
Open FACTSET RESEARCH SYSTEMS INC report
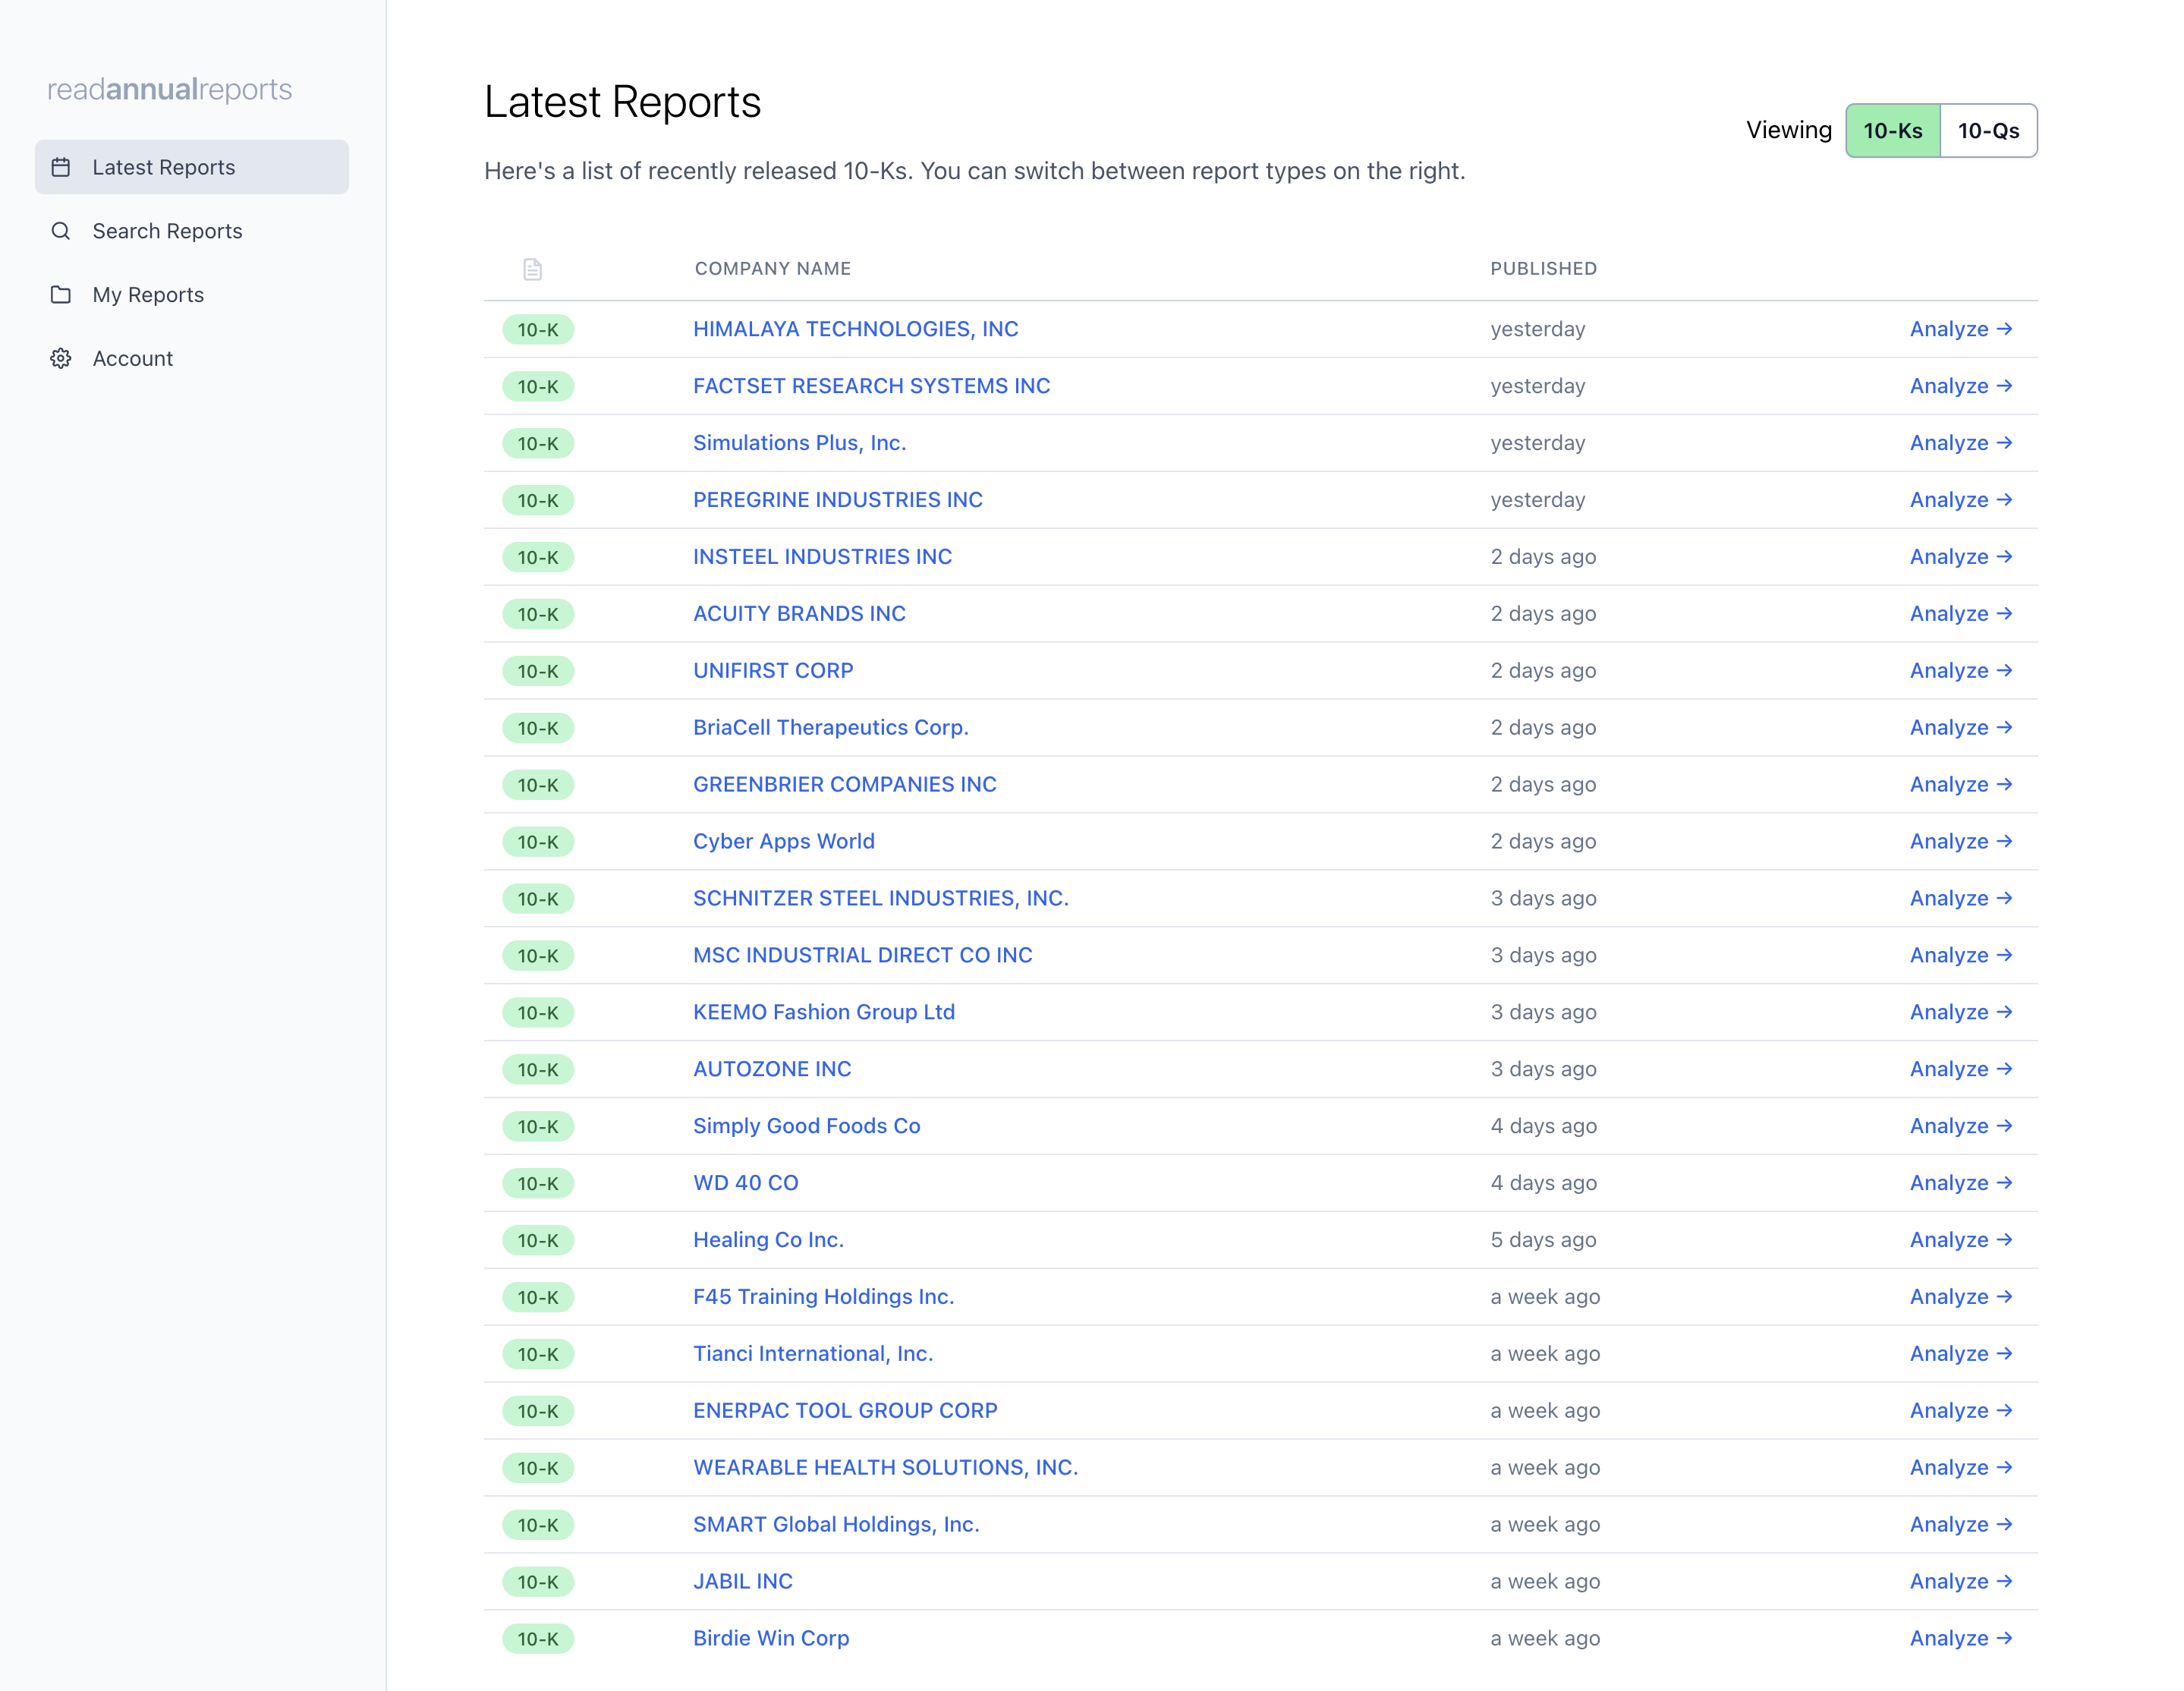pyautogui.click(x=871, y=386)
